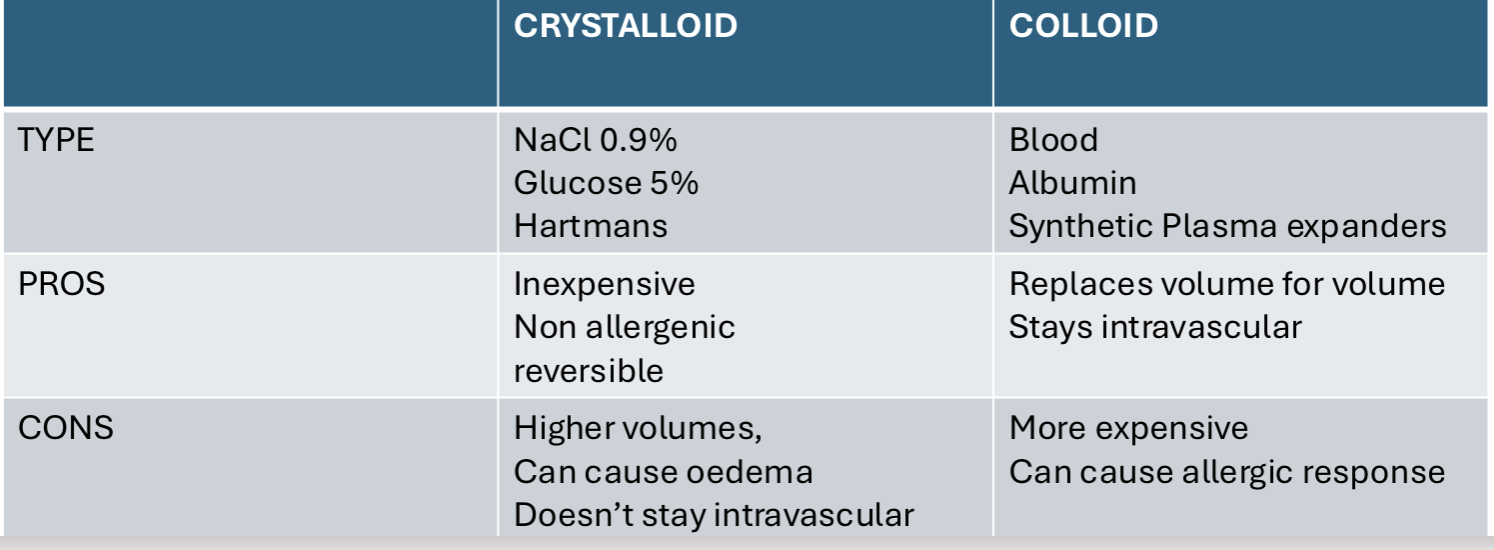1494x550 pixels.
Task: Click "Replaces volume for volume" text
Action: pyautogui.click(x=1227, y=284)
